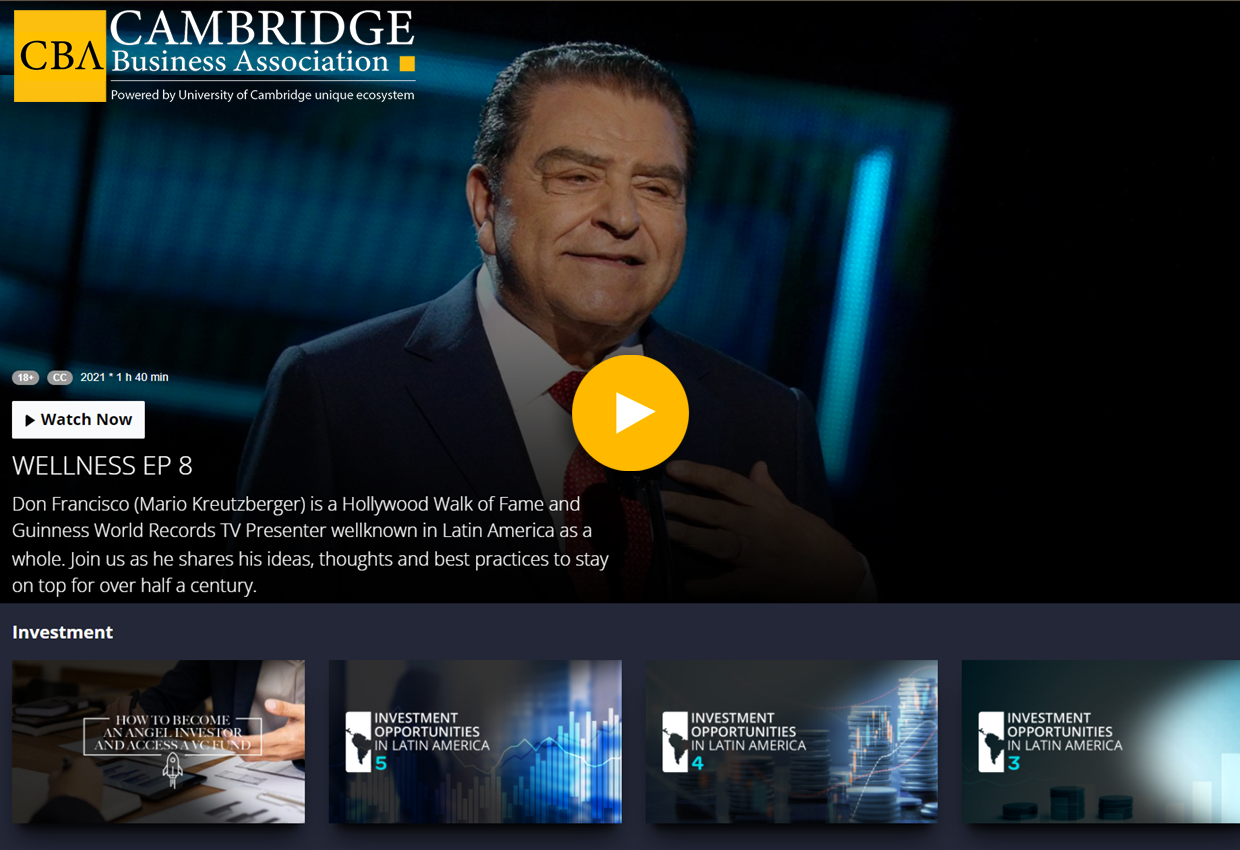This screenshot has height=850, width=1240.
Task: Open Investment Opportunities in Latin America 4 thumbnail
Action: [792, 741]
